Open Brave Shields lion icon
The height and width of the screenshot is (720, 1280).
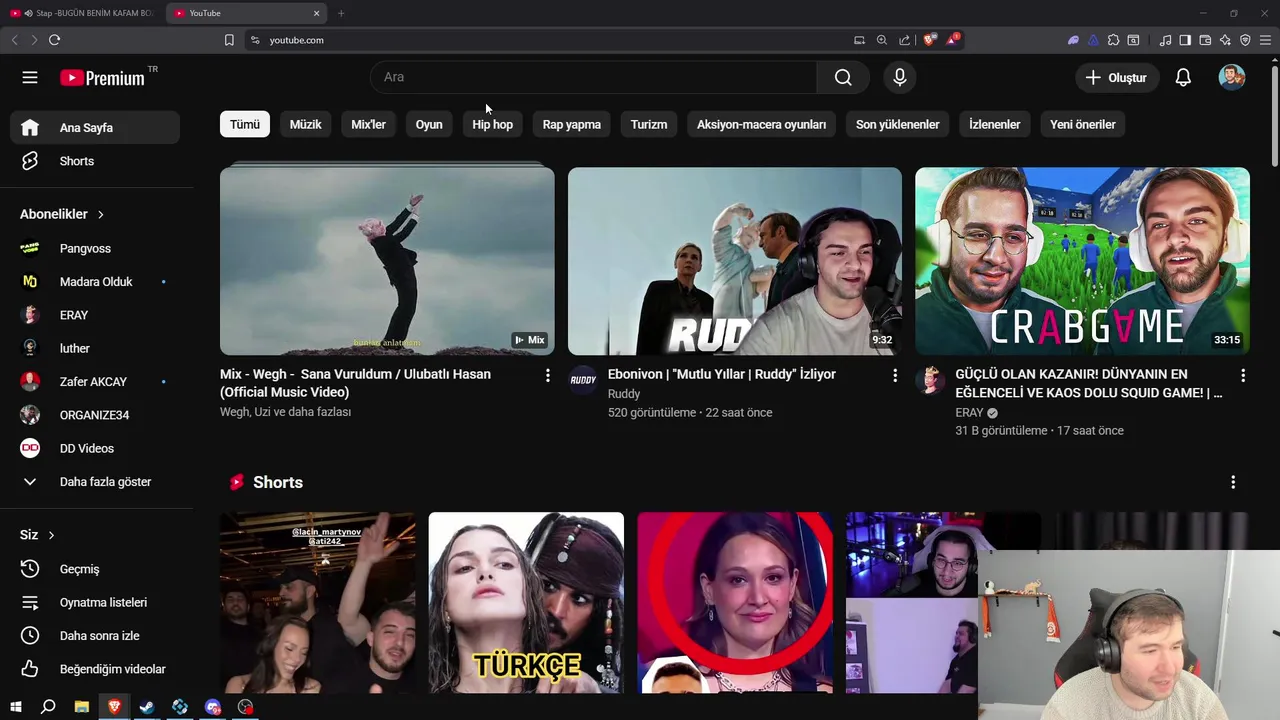[x=929, y=40]
